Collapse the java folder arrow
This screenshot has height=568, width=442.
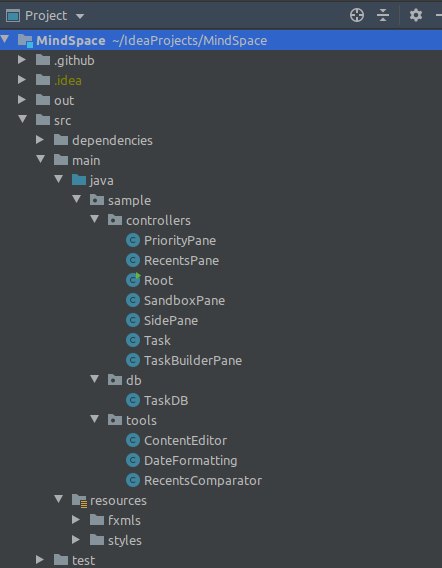(59, 179)
